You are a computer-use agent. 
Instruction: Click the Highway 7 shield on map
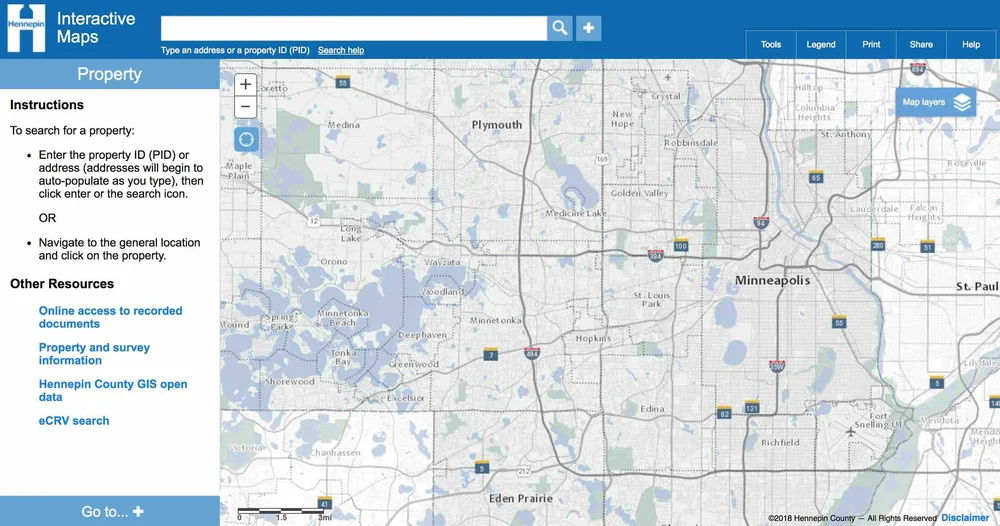click(x=490, y=354)
